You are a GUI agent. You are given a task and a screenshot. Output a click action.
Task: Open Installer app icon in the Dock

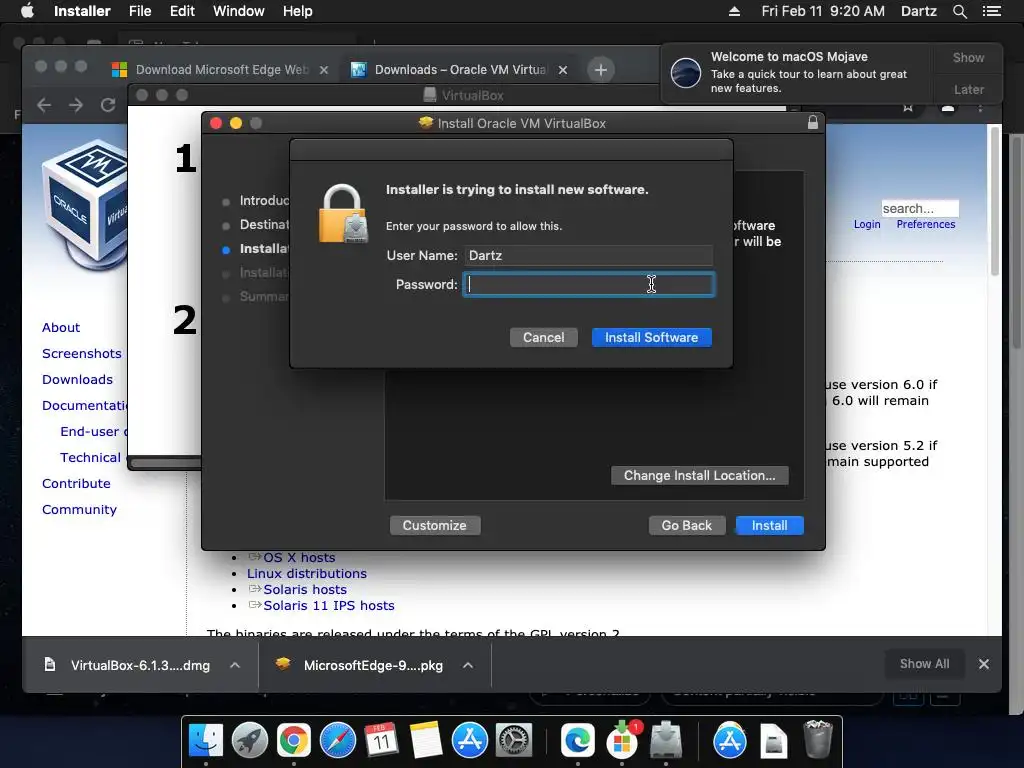click(665, 741)
